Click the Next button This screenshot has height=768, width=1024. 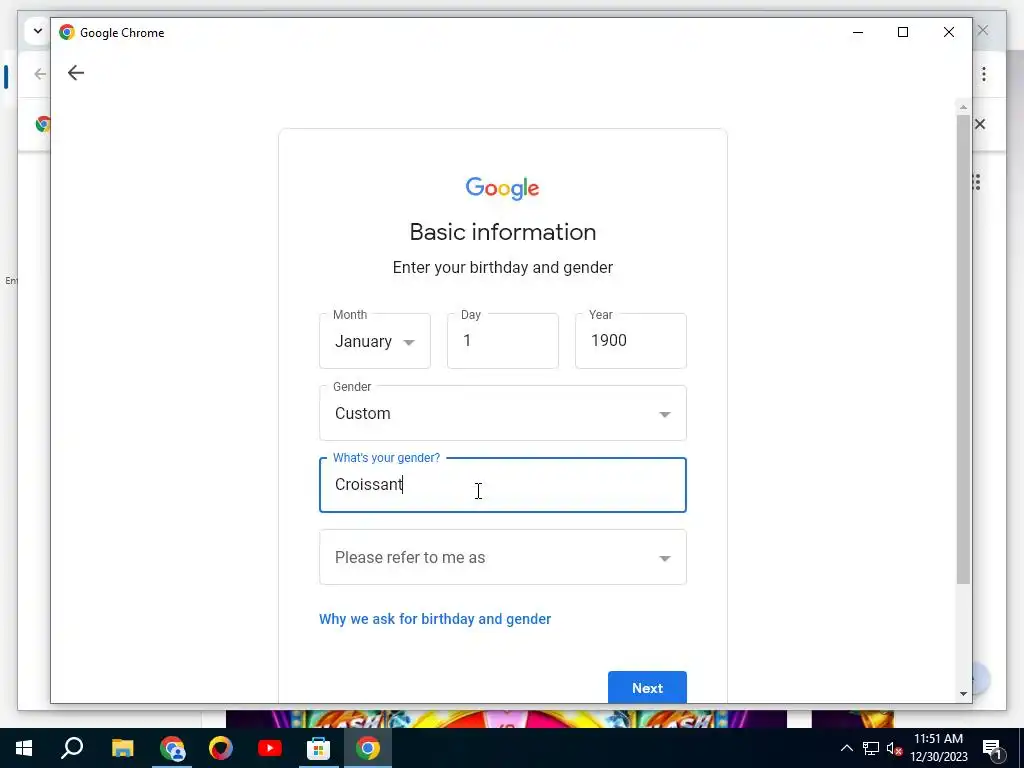point(647,688)
